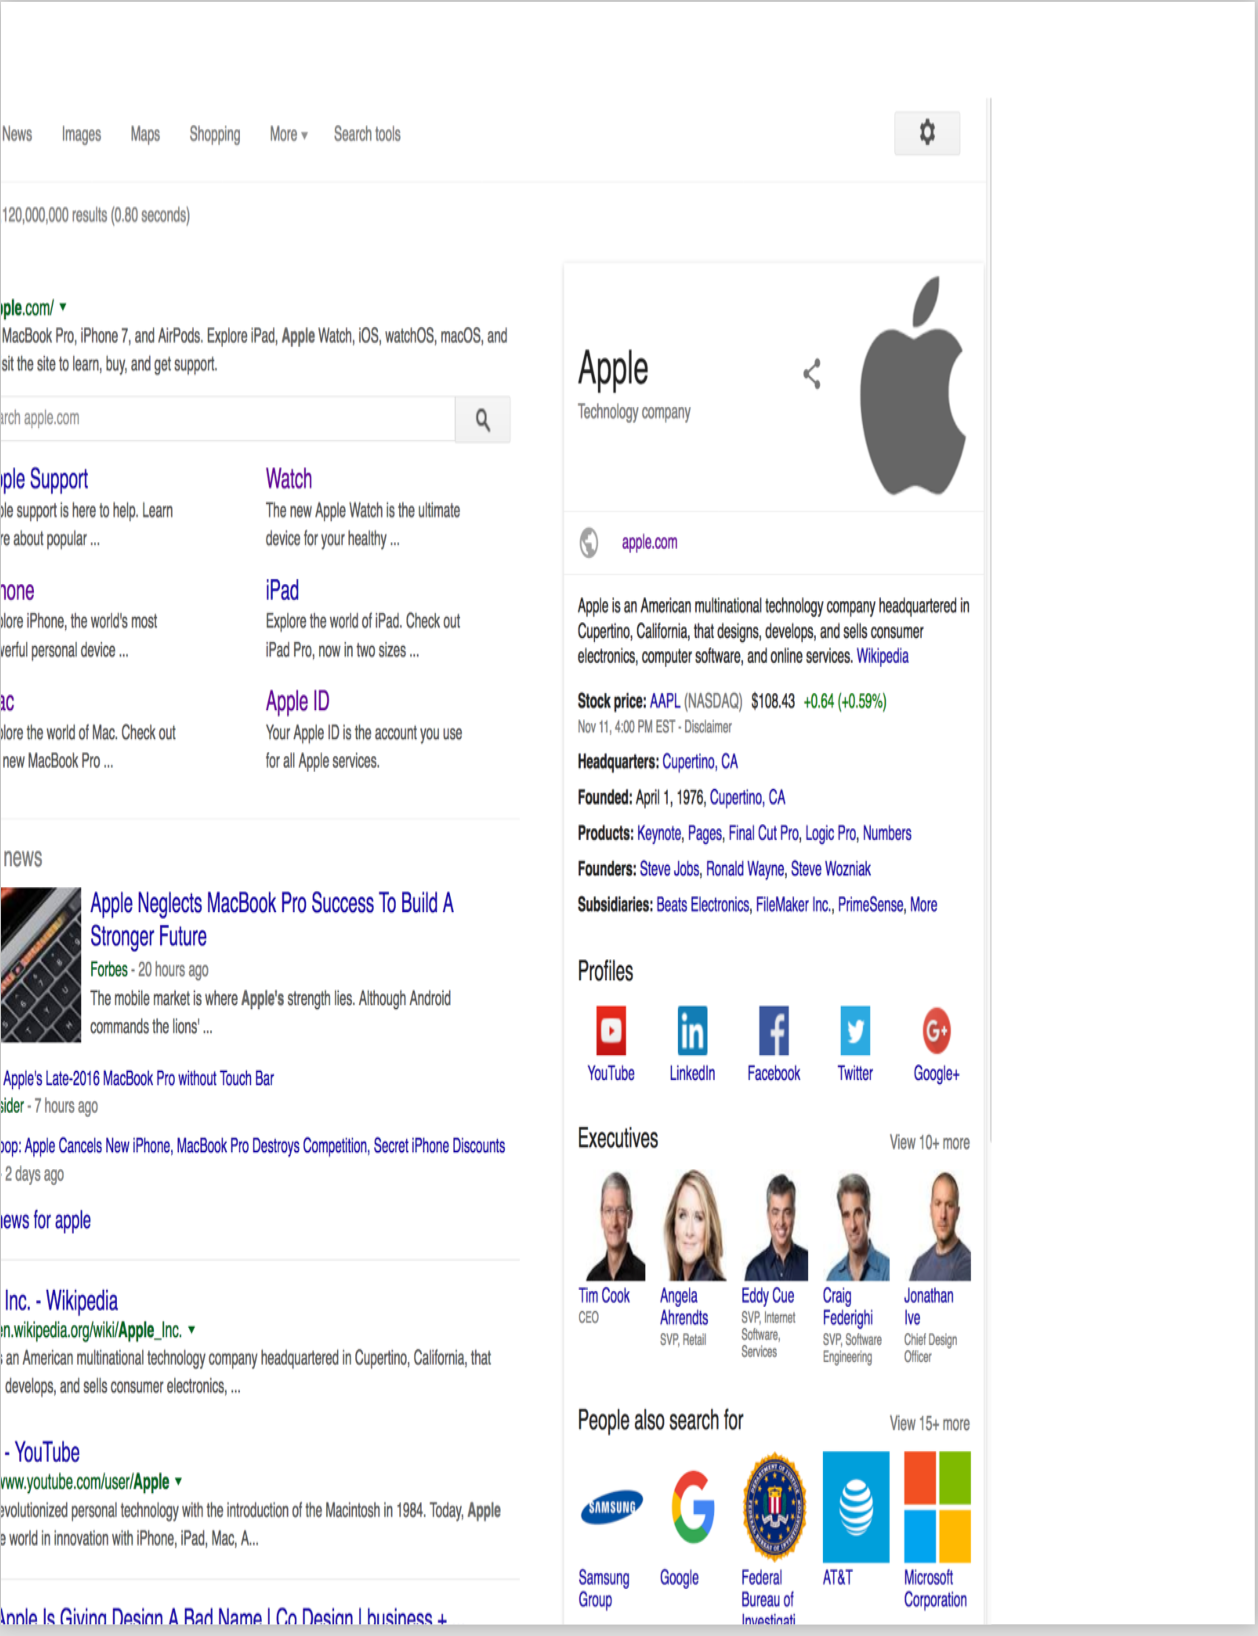The width and height of the screenshot is (1258, 1636).
Task: Open the iPad sitelink
Action: 282,590
